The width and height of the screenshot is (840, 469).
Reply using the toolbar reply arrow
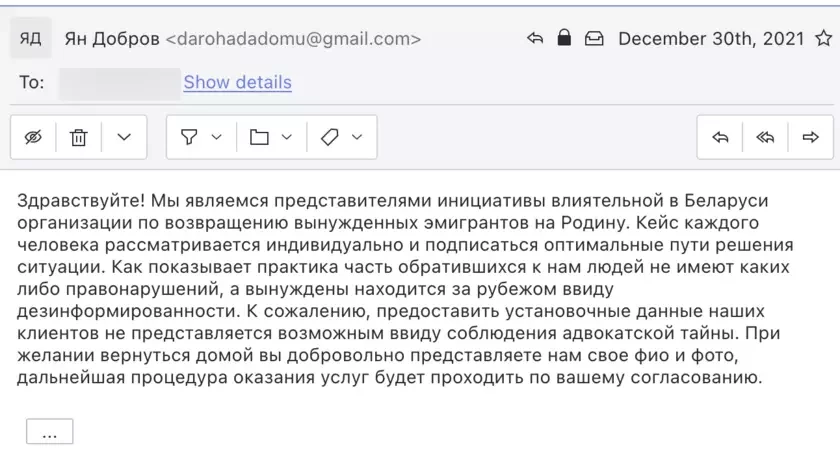point(720,138)
